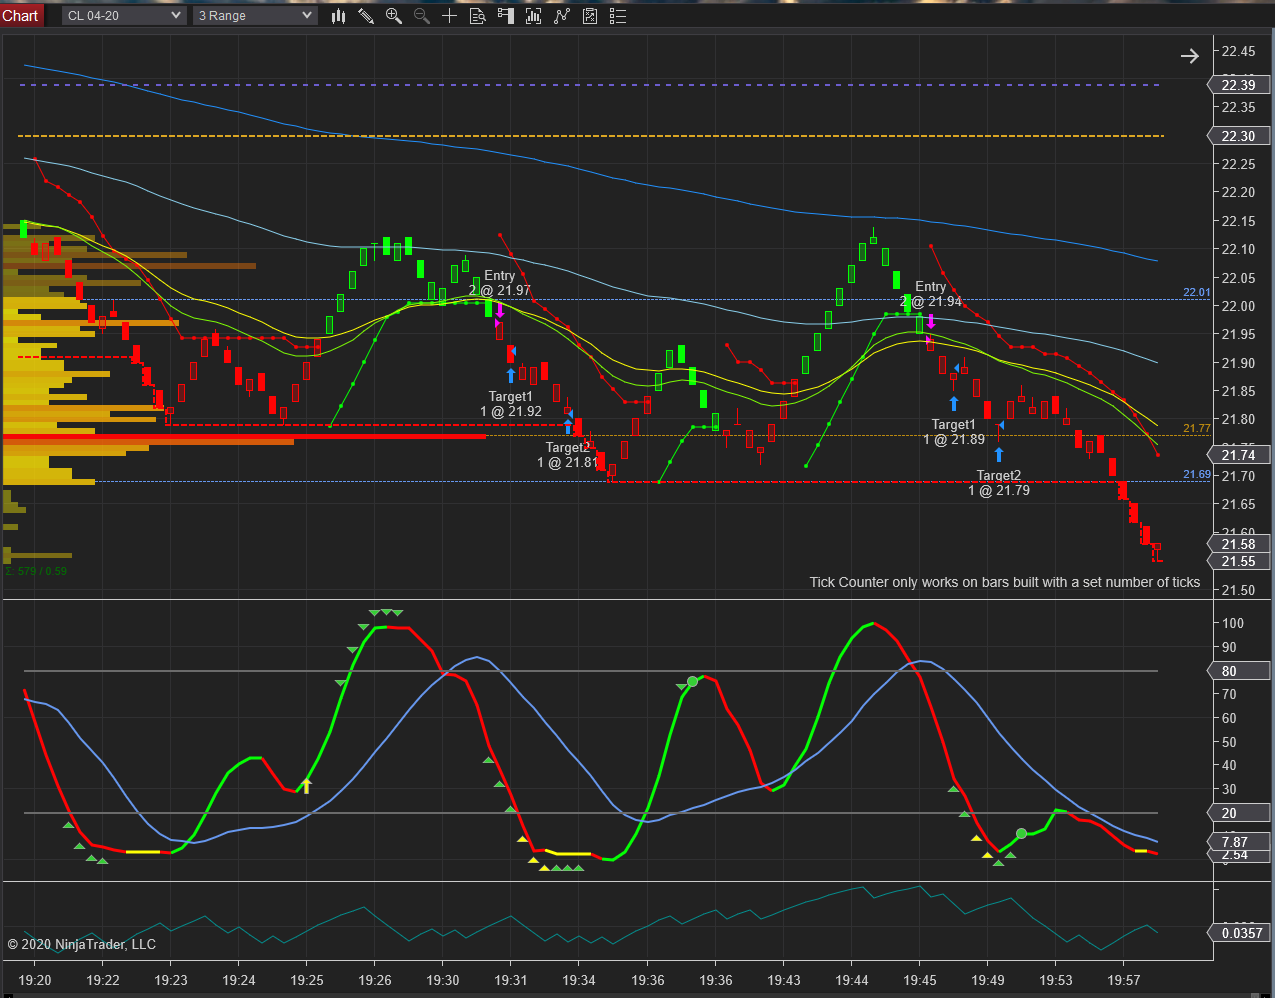
Task: Open the Indicators icon
Action: (562, 16)
